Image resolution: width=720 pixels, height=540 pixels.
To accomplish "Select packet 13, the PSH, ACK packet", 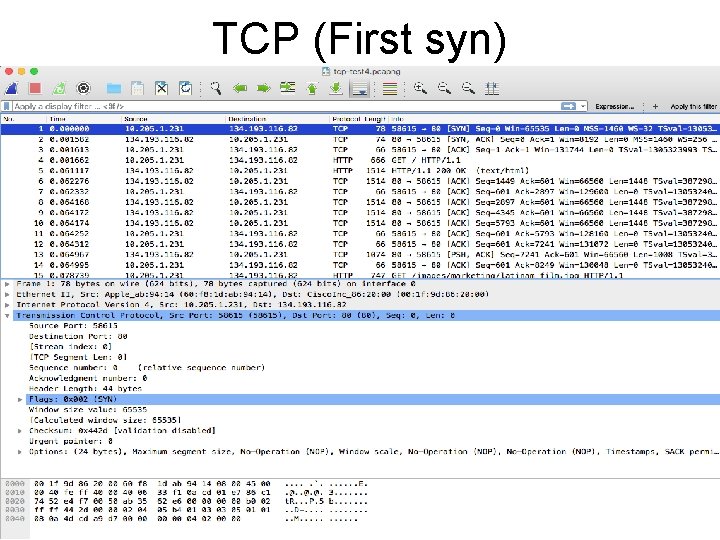I will click(x=360, y=255).
